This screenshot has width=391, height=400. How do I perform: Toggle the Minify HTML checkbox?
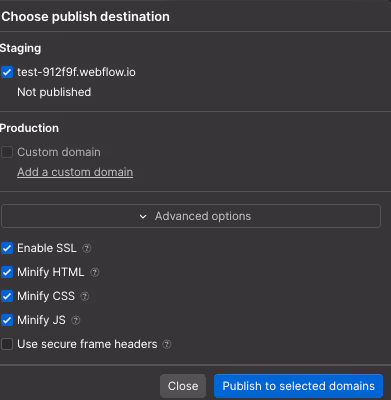coord(7,272)
